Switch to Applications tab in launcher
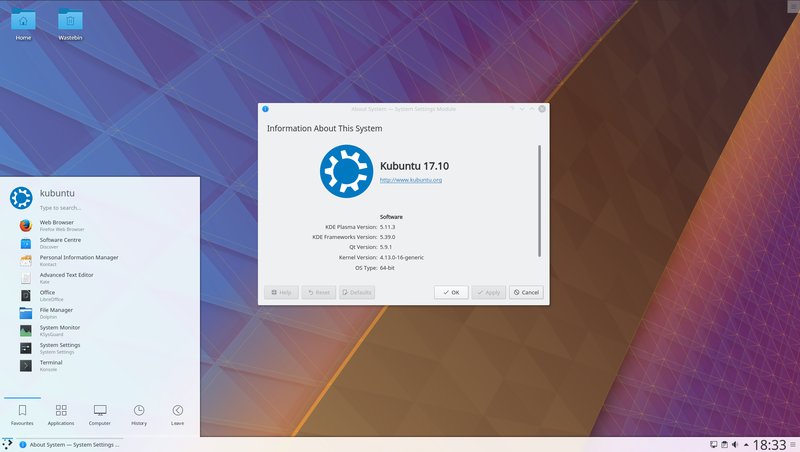The height and width of the screenshot is (452, 800). click(x=61, y=415)
